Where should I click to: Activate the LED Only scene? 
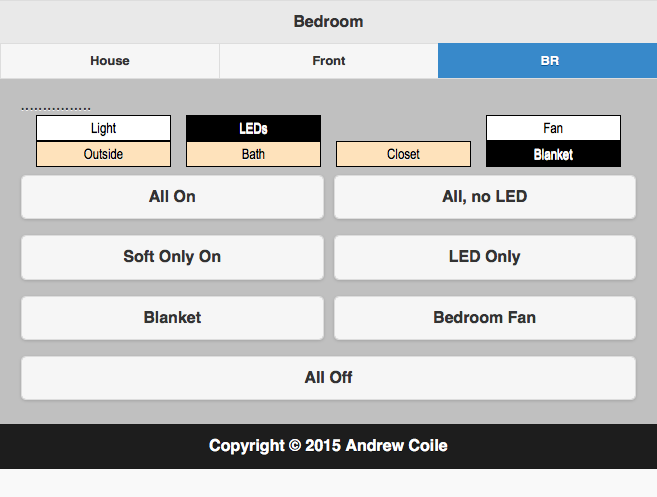pyautogui.click(x=484, y=257)
